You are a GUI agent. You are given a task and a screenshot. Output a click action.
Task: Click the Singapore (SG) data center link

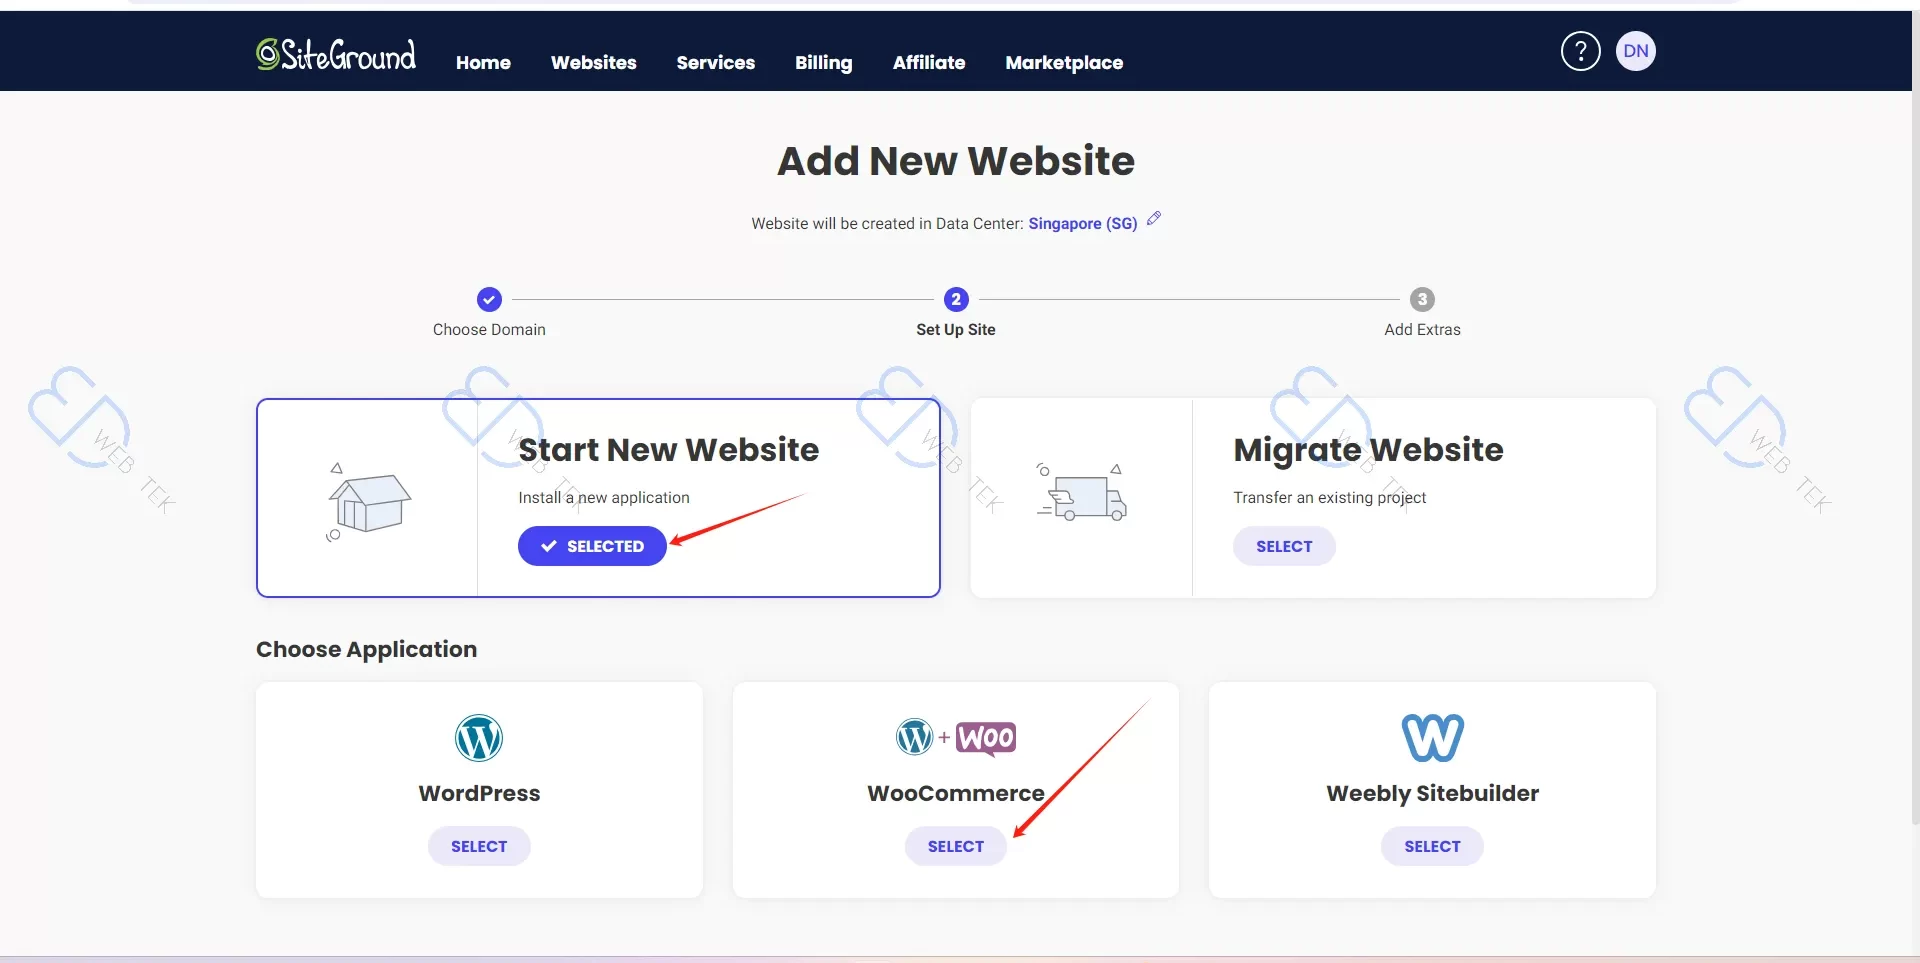[x=1082, y=224]
